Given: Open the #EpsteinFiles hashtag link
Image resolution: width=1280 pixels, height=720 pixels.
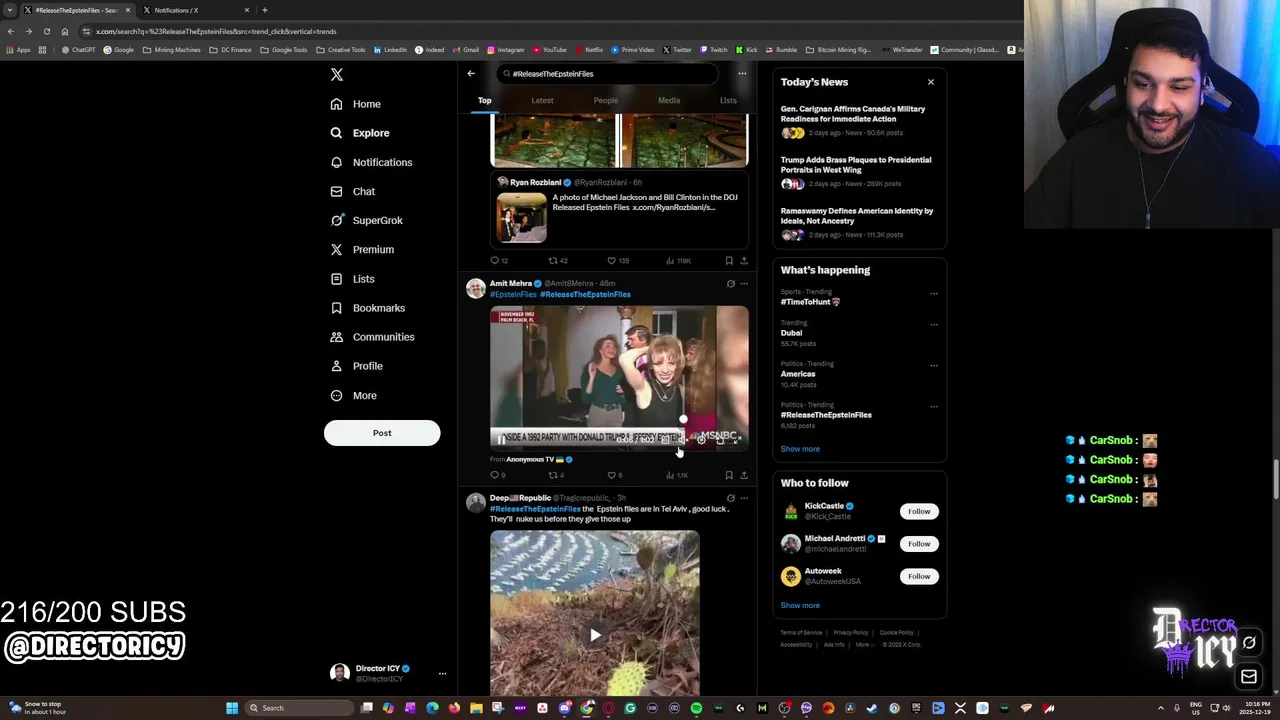Looking at the screenshot, I should [x=513, y=295].
